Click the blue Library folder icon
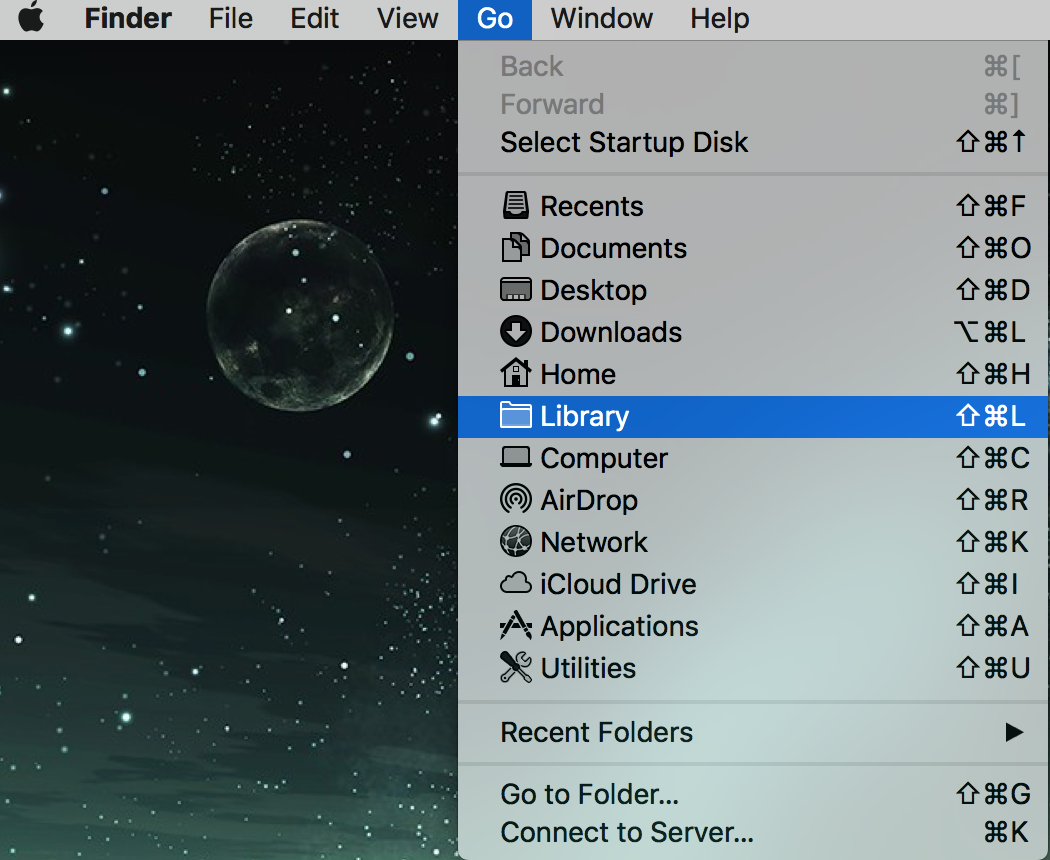 [x=516, y=415]
